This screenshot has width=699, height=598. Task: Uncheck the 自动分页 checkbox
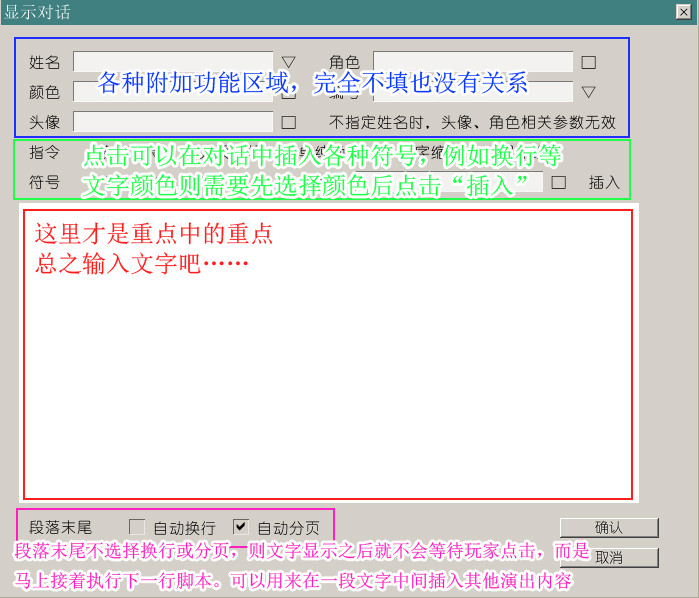(x=241, y=527)
